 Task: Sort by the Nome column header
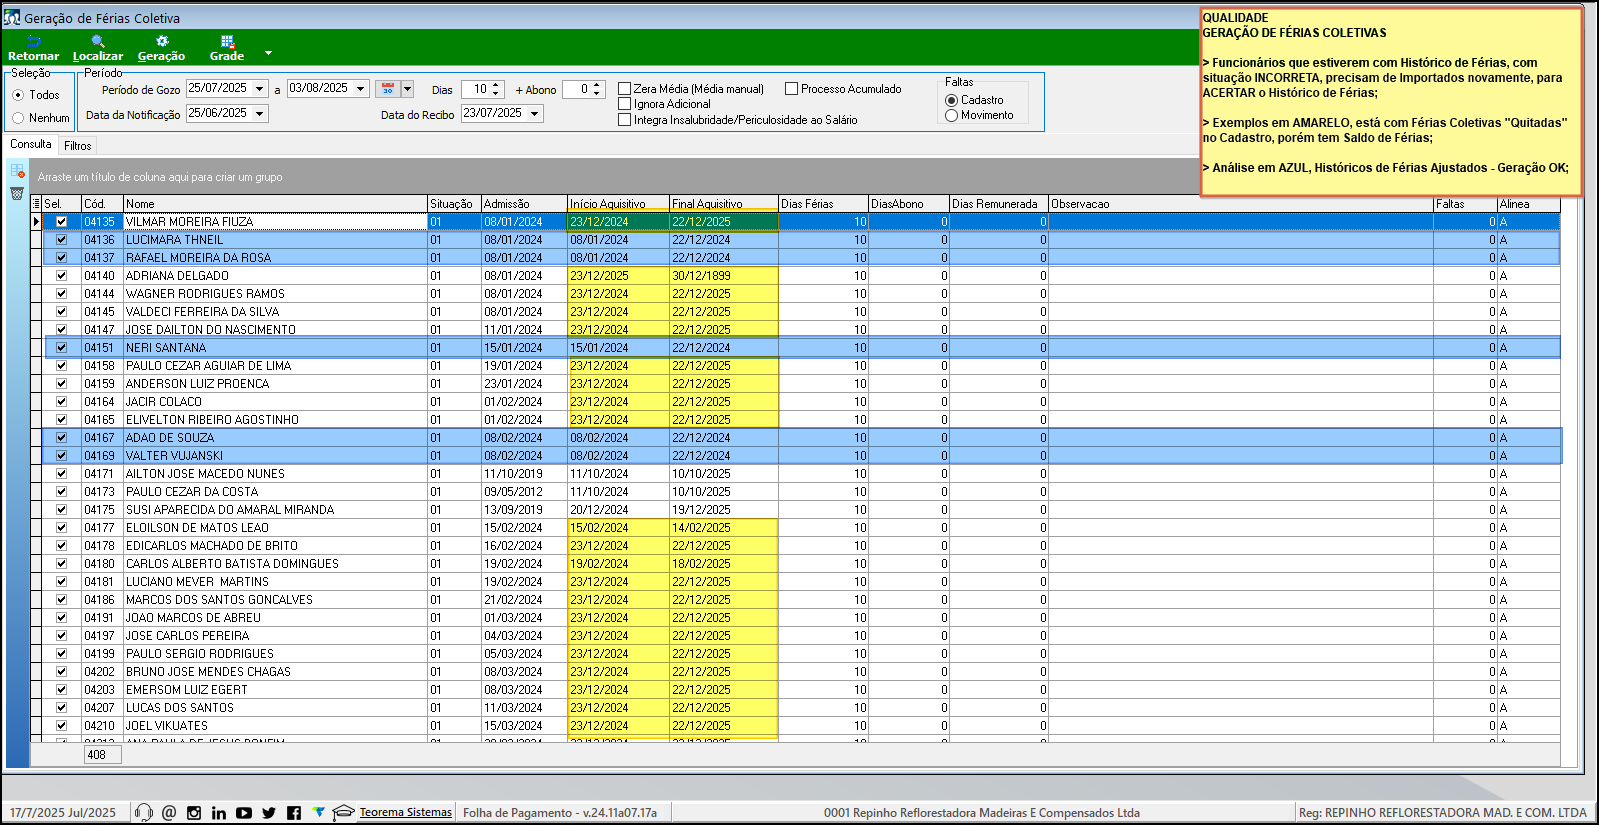275,204
